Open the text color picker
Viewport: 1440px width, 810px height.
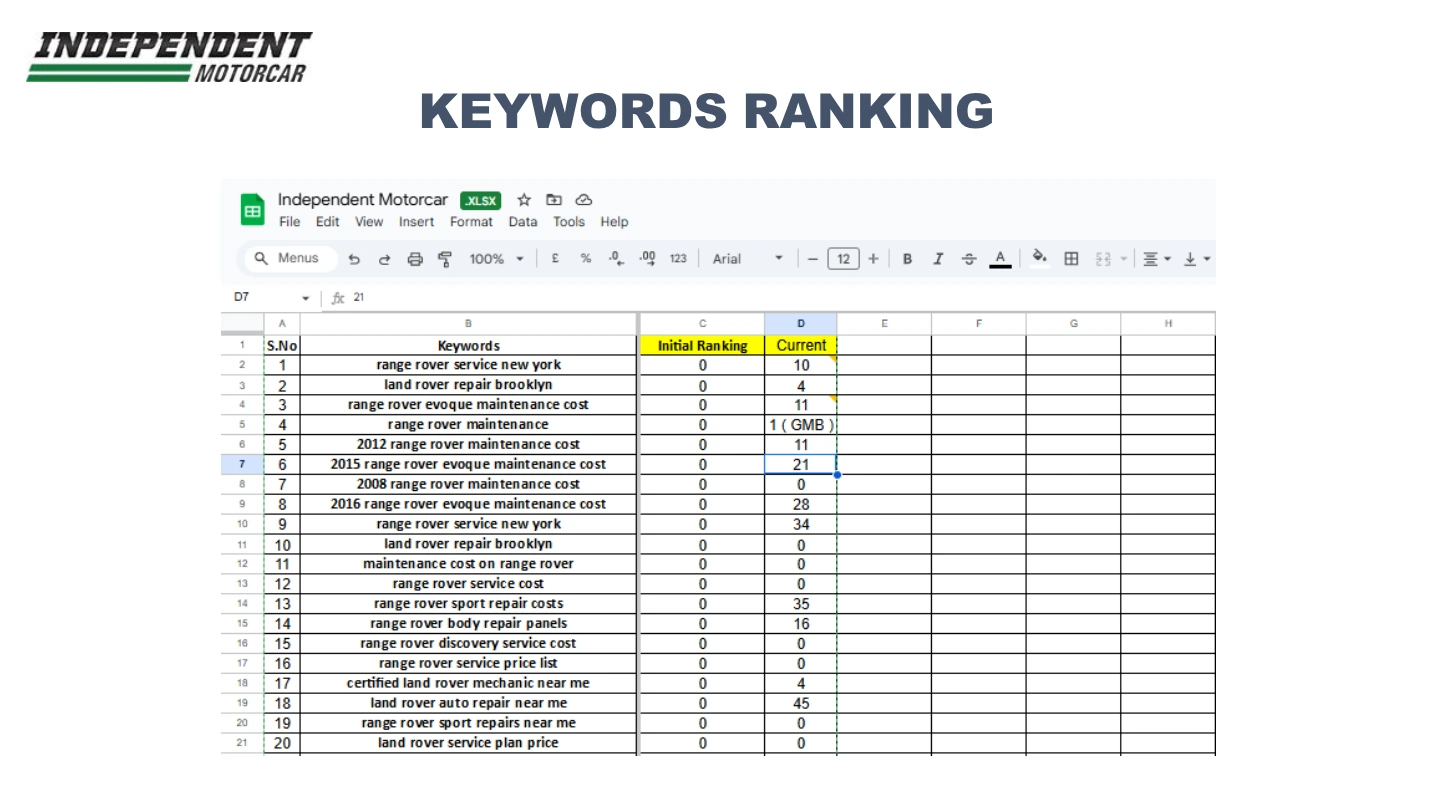coord(999,259)
